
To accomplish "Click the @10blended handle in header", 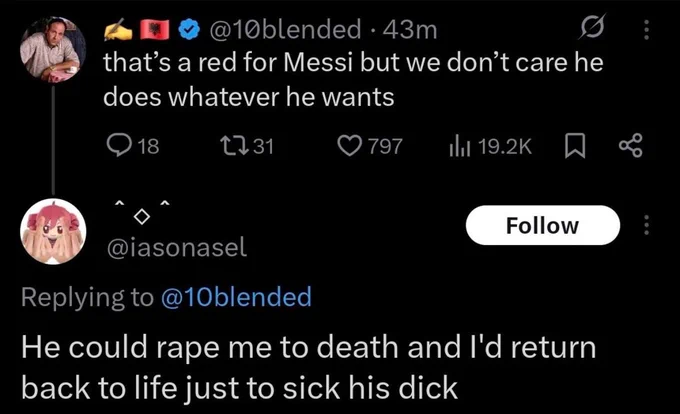I will pos(285,29).
